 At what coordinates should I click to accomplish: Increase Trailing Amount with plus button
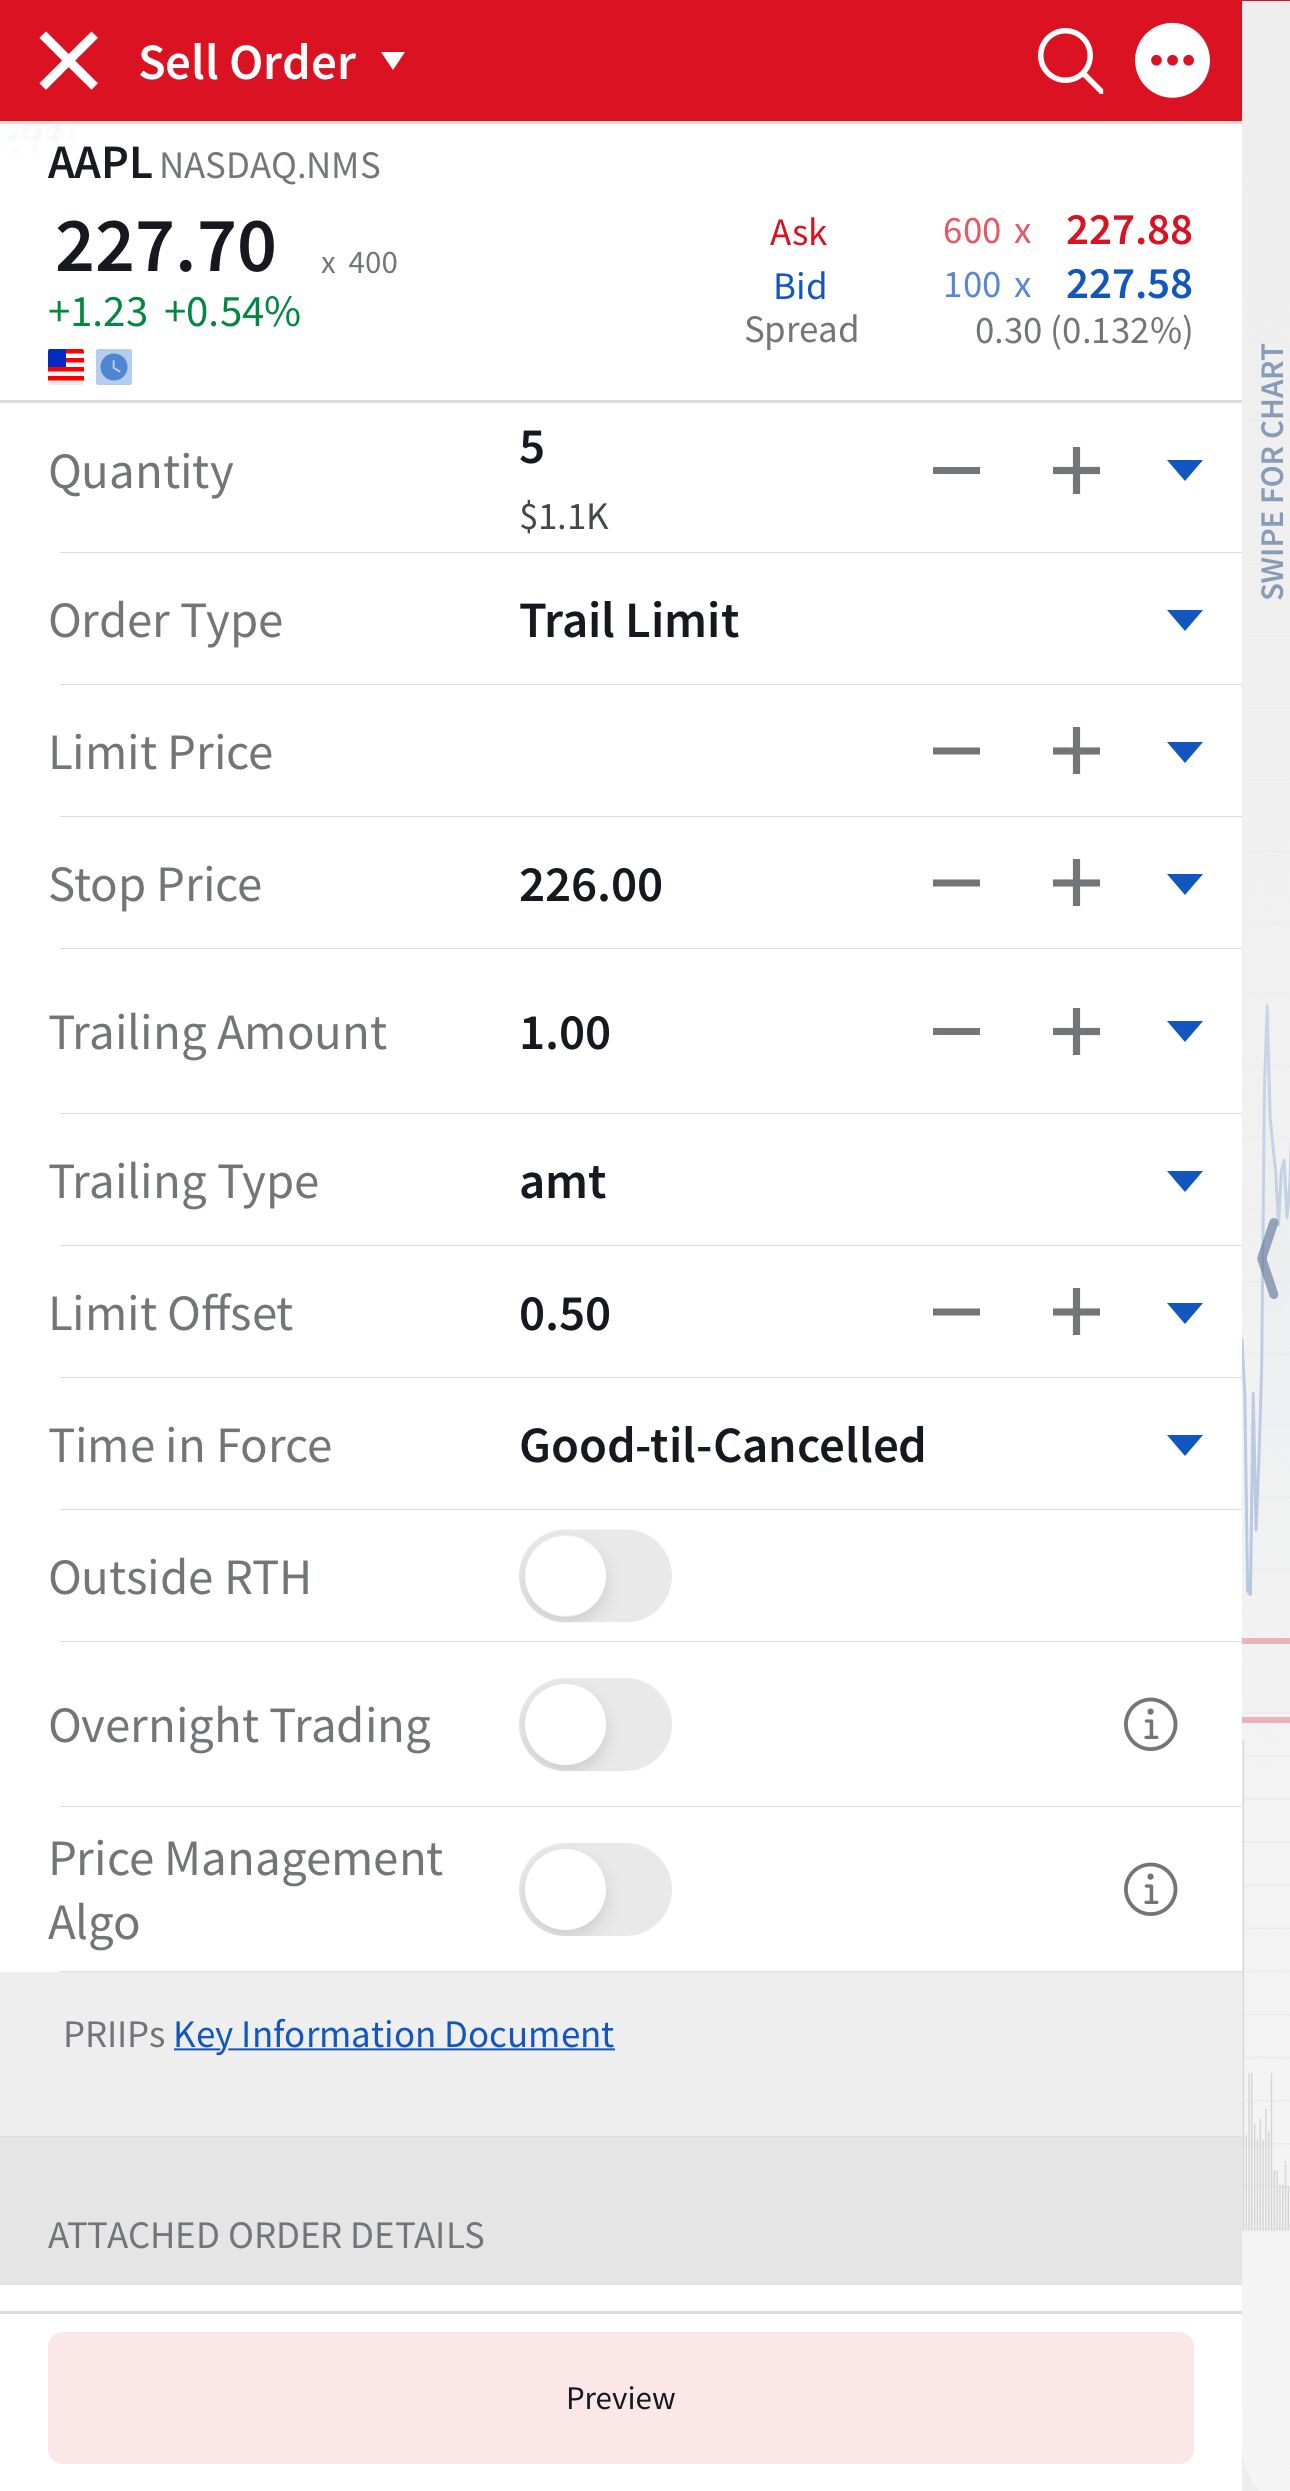(x=1076, y=1032)
